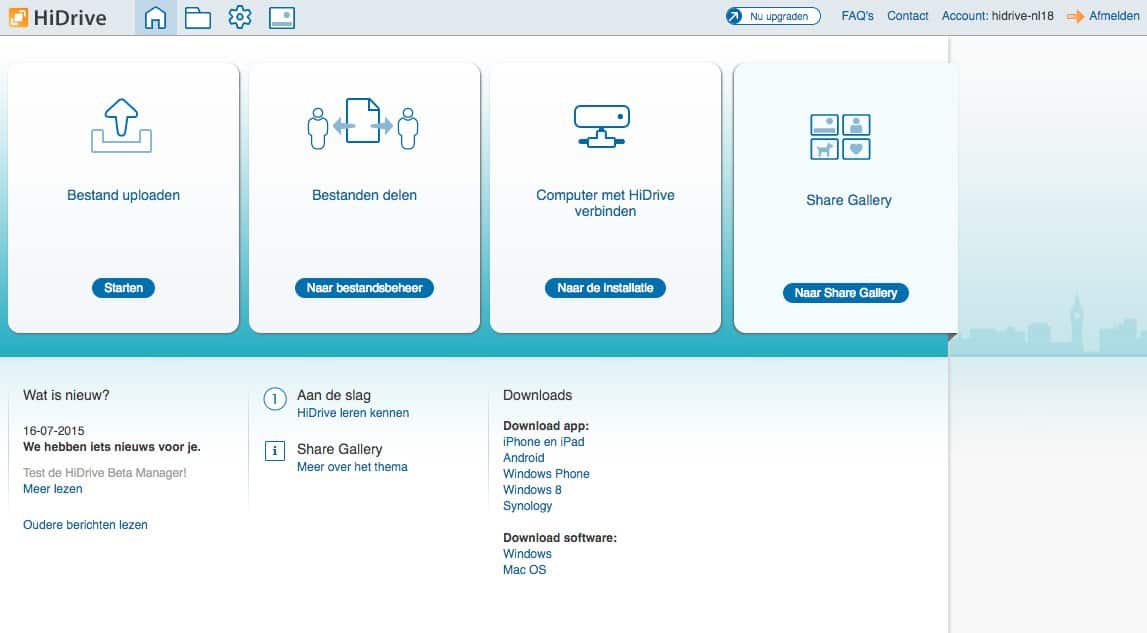Image resolution: width=1147 pixels, height=633 pixels.
Task: Open HiDrive leren kennen link
Action: click(x=353, y=413)
